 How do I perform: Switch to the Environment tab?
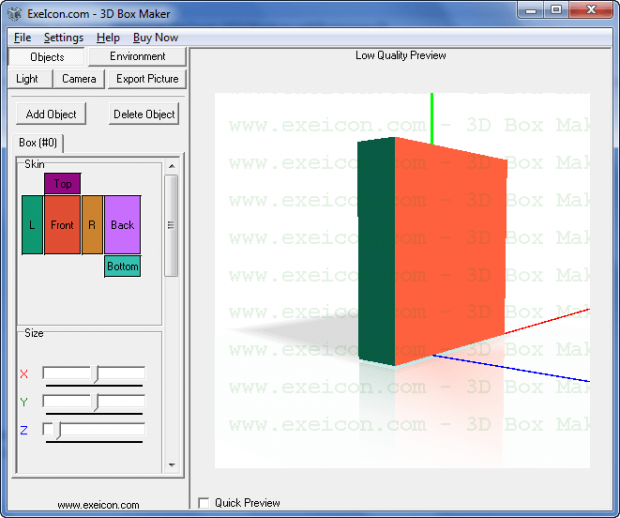(138, 57)
